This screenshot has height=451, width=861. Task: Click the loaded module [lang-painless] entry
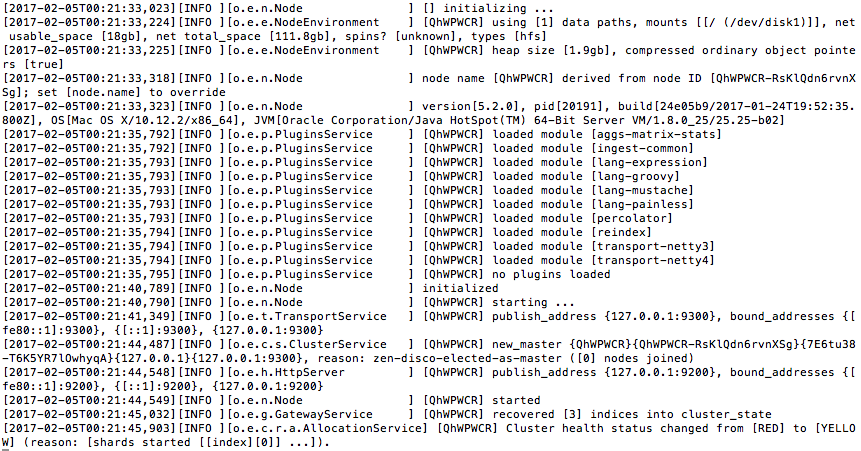pos(592,204)
